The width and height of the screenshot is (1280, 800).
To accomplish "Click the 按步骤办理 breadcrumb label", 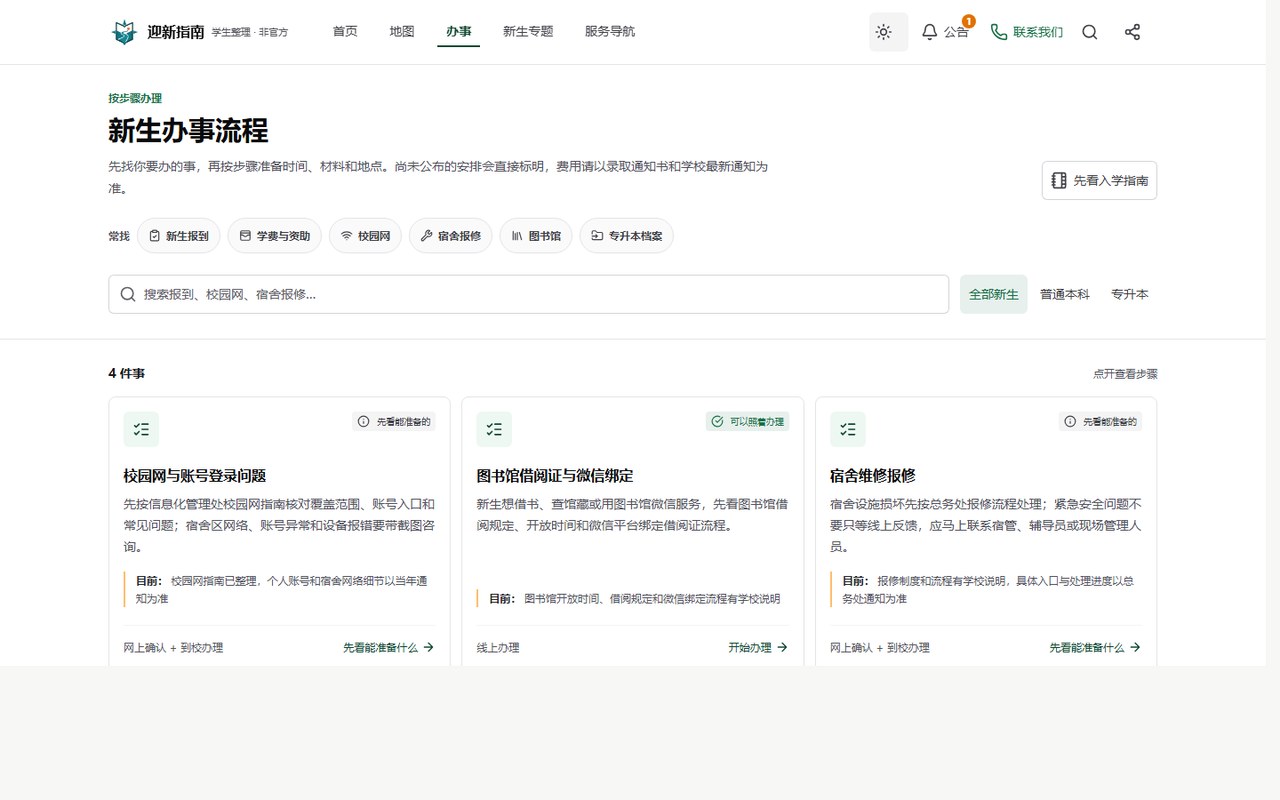I will click(135, 98).
